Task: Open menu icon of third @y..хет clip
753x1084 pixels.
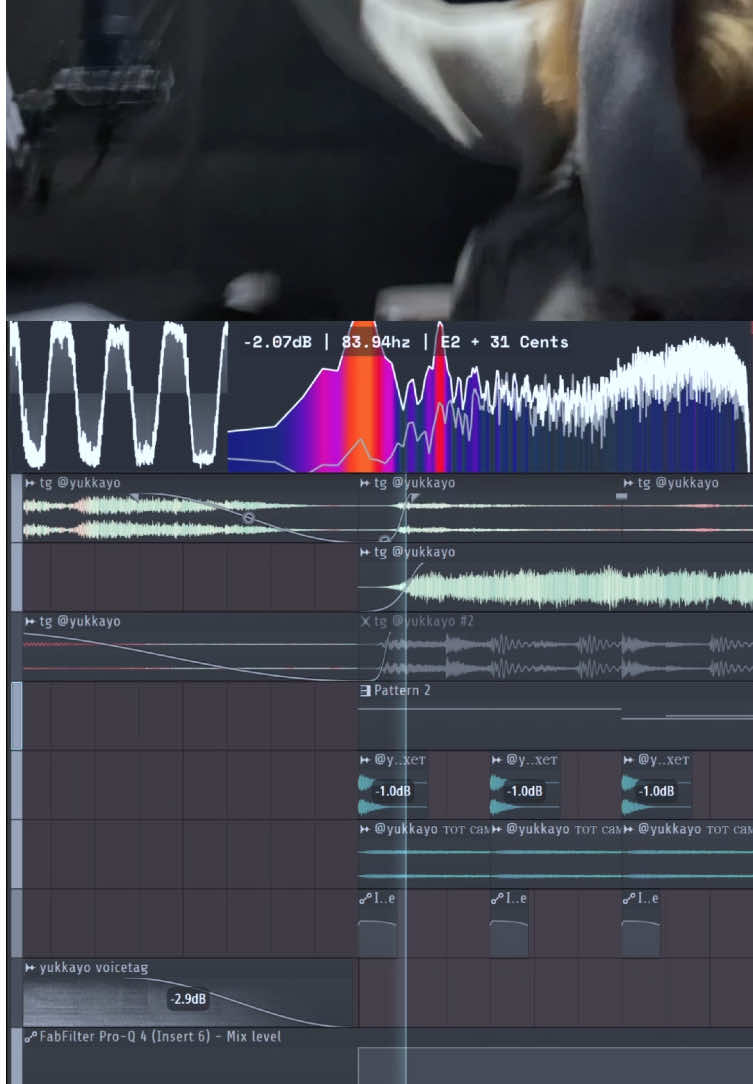Action: (x=629, y=760)
